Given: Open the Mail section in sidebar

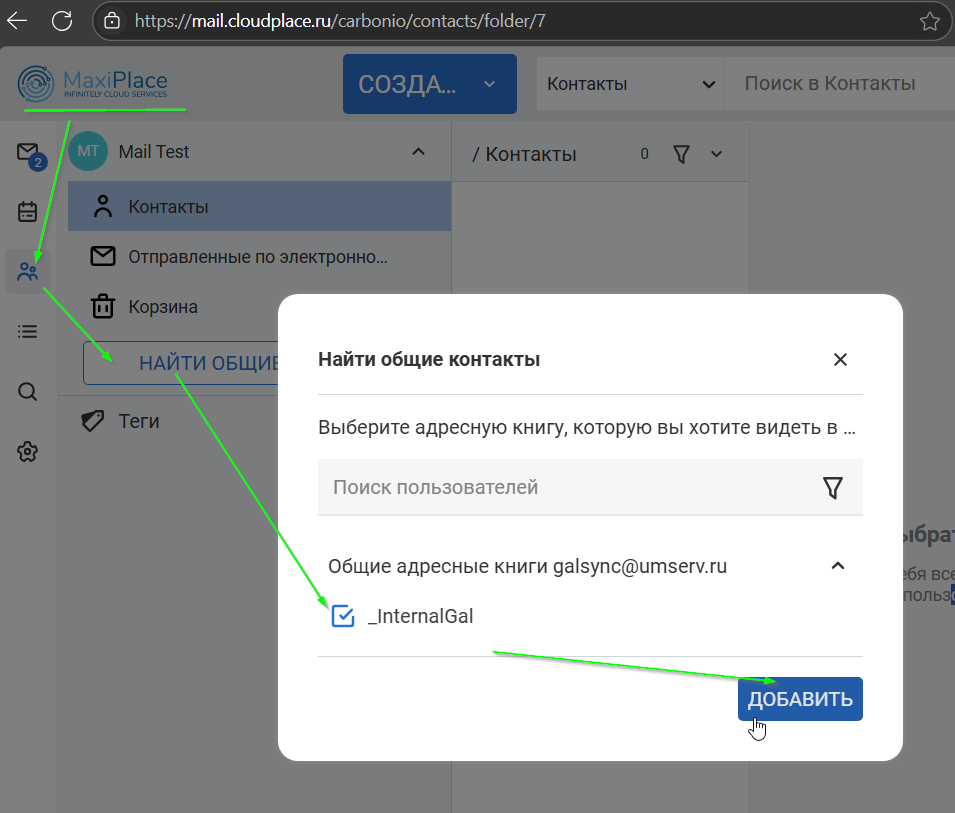Looking at the screenshot, I should tap(27, 152).
